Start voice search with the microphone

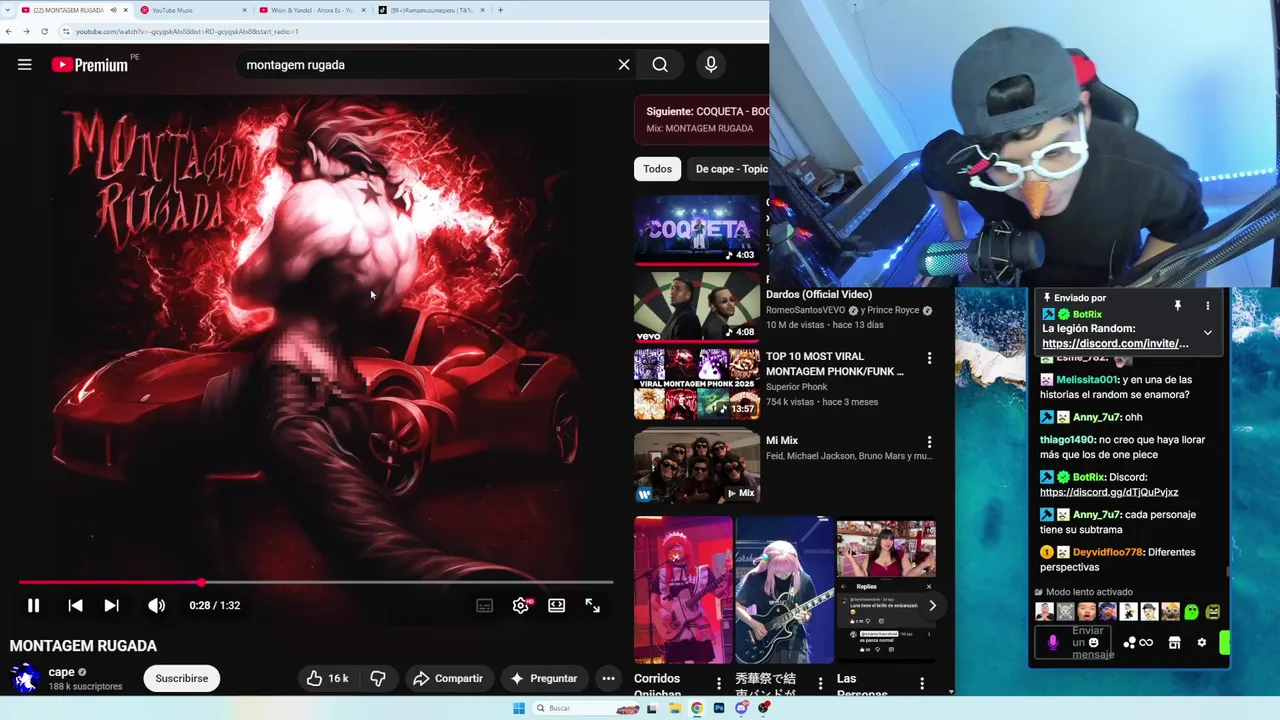tap(711, 65)
